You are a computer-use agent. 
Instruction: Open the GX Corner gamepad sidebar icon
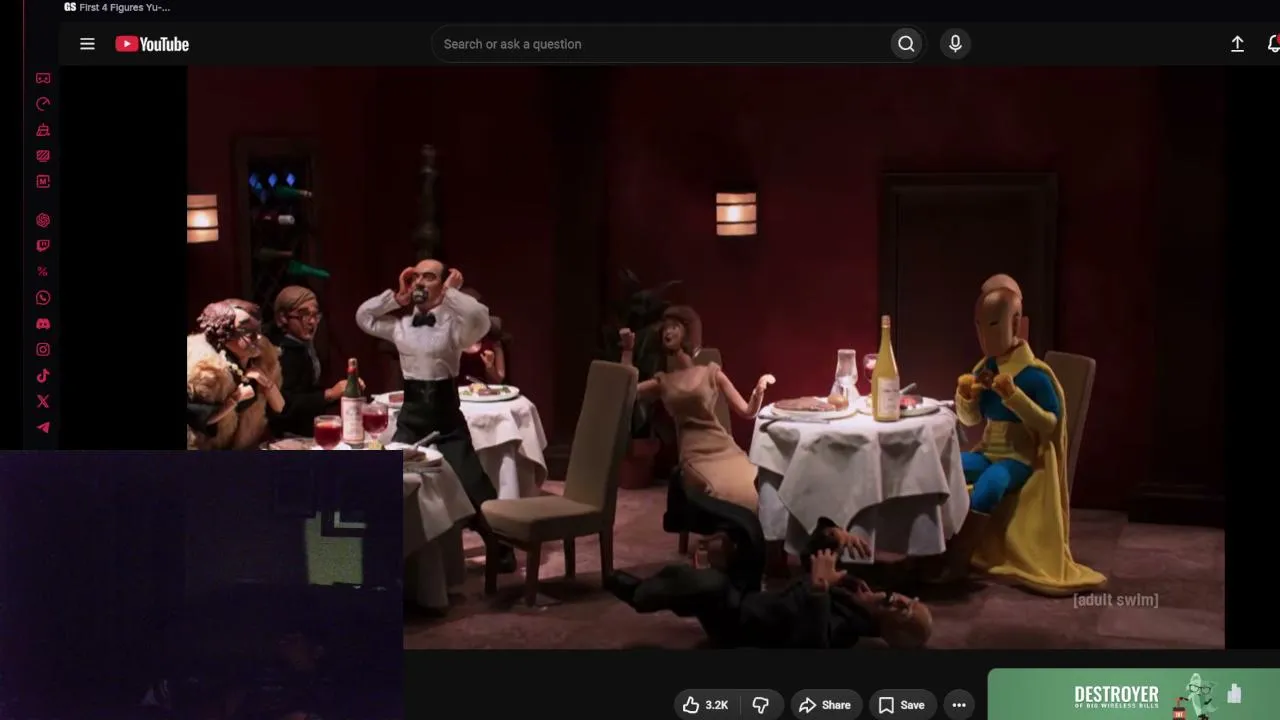43,78
